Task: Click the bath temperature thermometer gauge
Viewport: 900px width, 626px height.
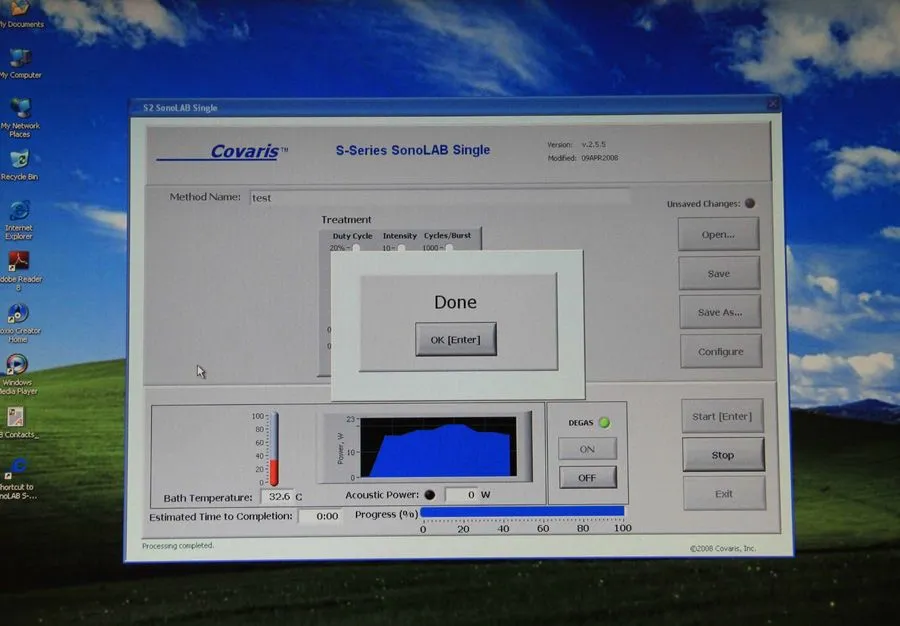Action: click(274, 449)
